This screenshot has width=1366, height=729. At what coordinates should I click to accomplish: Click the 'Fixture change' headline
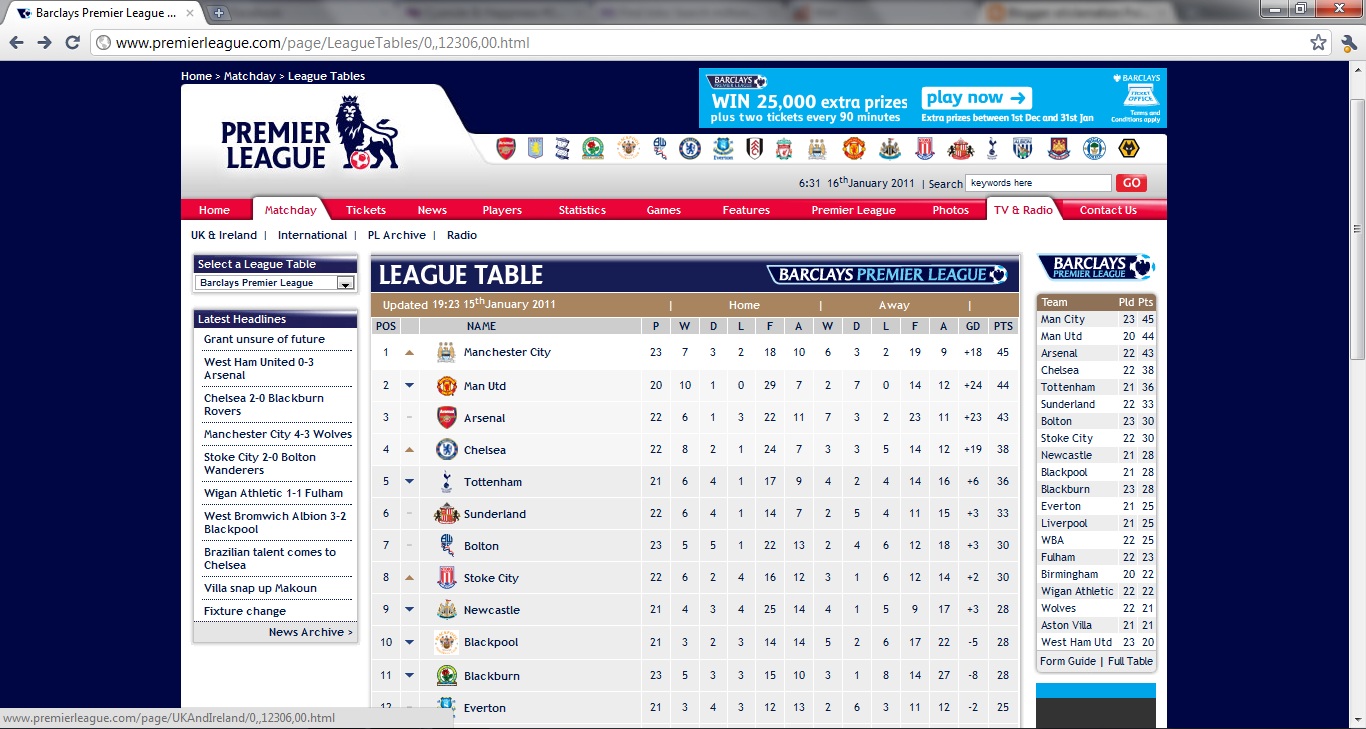click(245, 611)
